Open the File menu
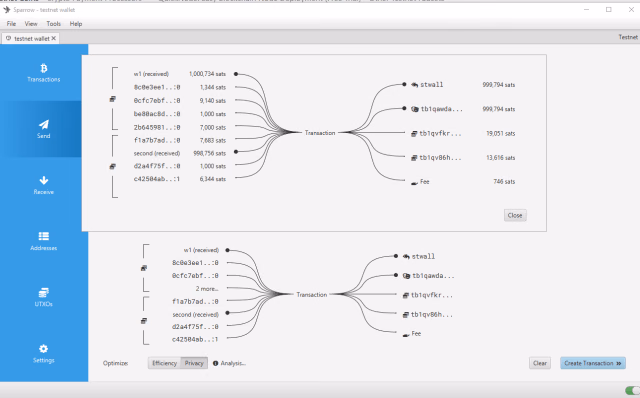Viewport: 640px width, 398px height. pos(11,24)
